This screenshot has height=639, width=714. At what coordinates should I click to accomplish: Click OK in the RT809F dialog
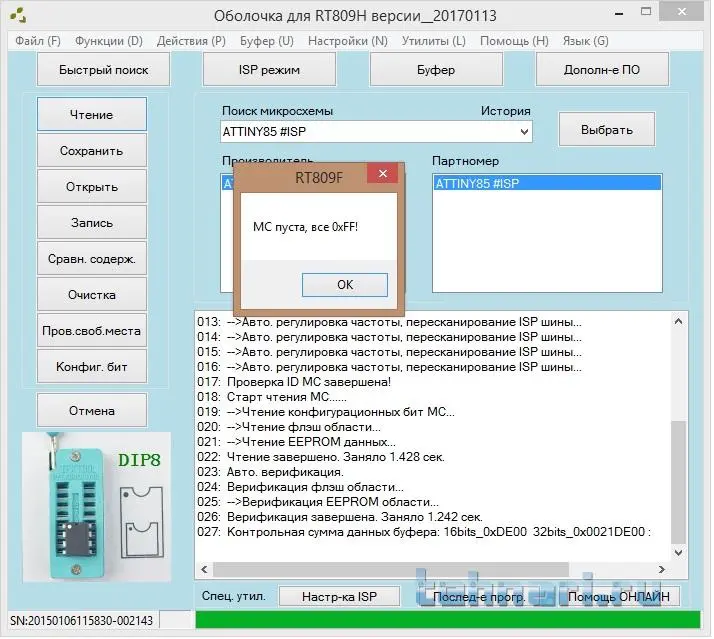point(345,285)
